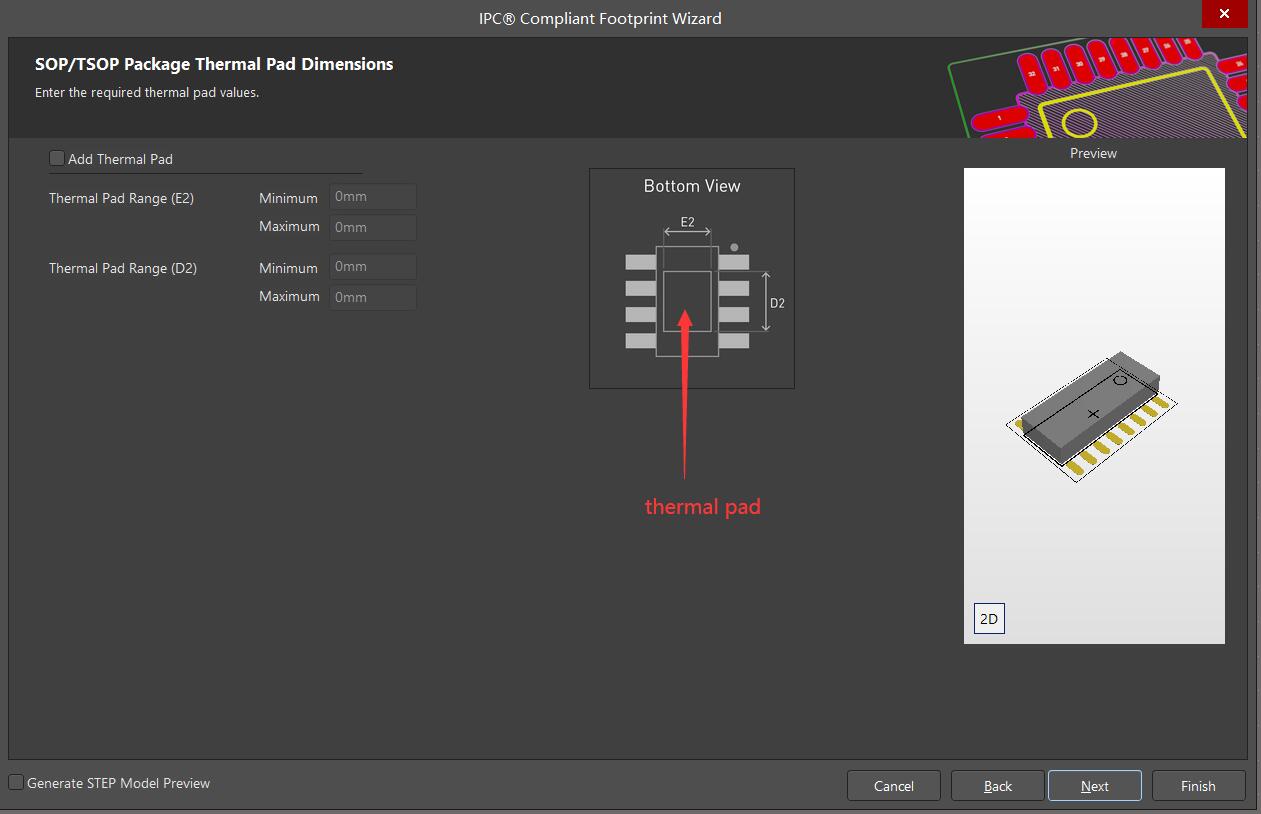Toggle Generate STEP Model Preview checkbox
The height and width of the screenshot is (814, 1261).
pos(16,782)
